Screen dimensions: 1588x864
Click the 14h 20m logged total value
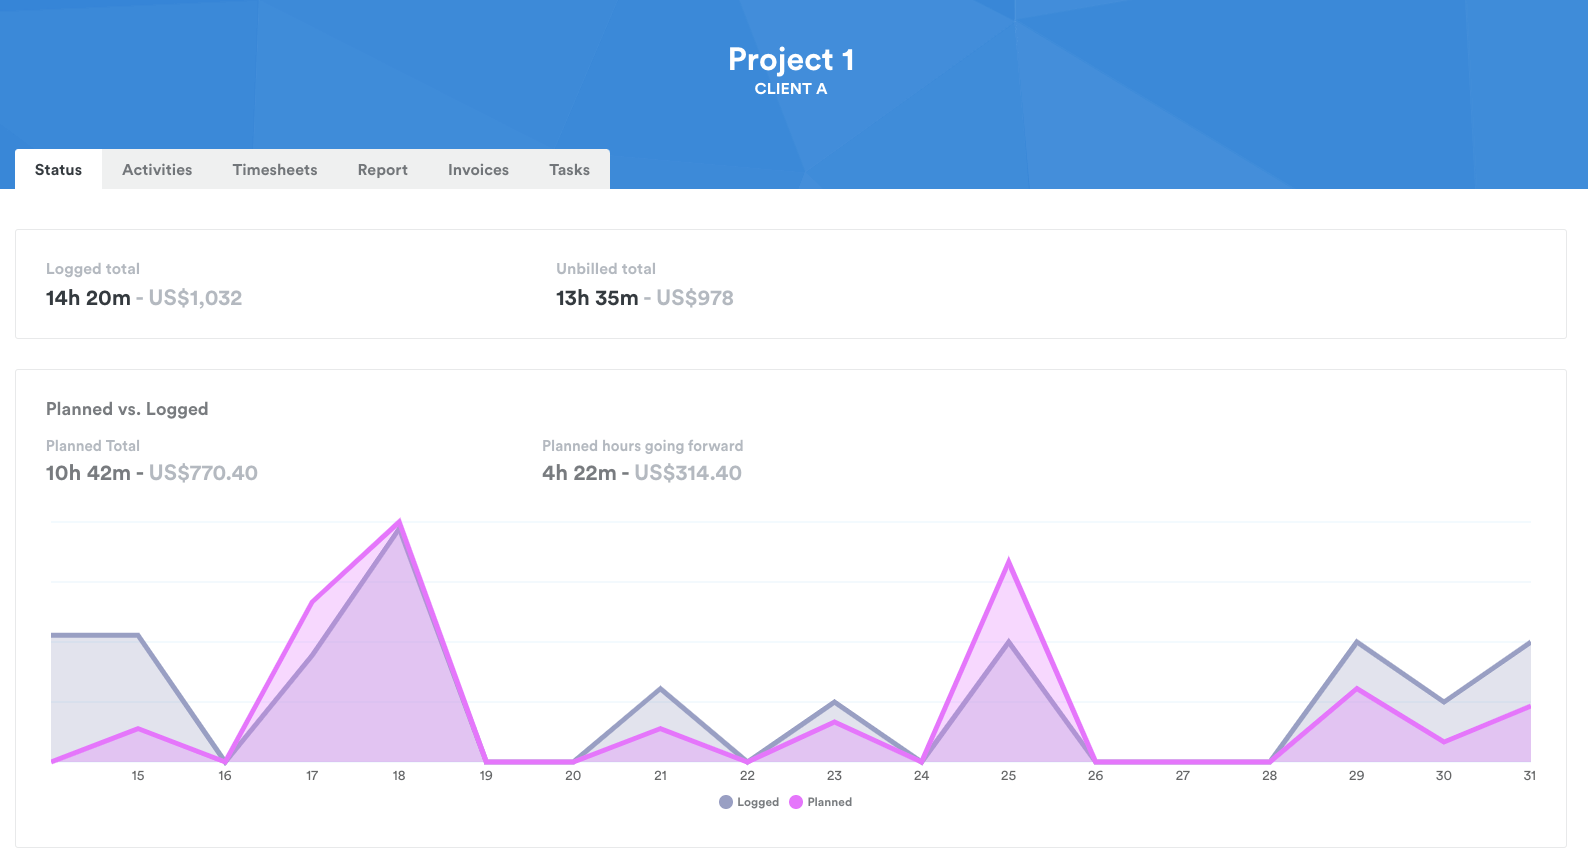pos(88,298)
